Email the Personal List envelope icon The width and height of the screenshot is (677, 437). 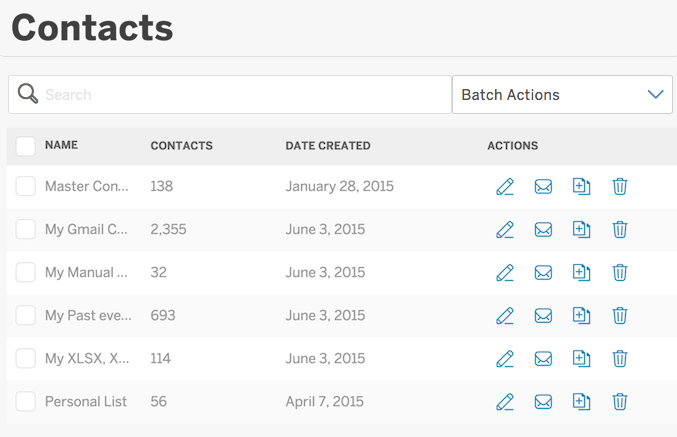tap(543, 402)
